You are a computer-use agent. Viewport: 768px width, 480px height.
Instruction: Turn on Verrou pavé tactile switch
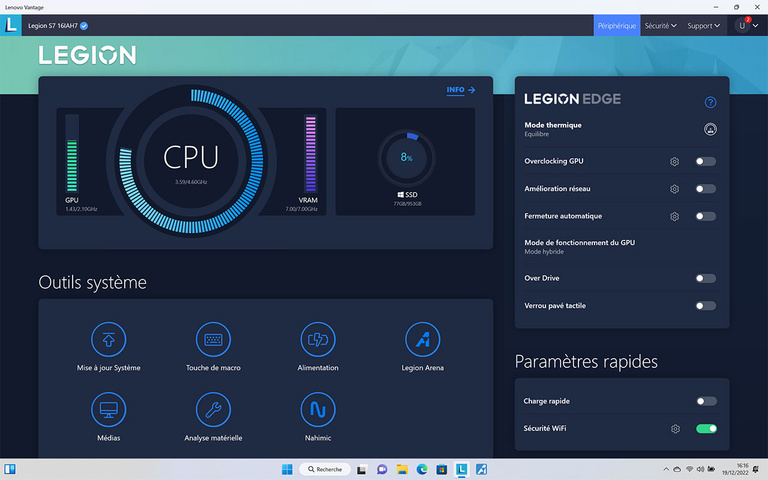click(x=706, y=306)
